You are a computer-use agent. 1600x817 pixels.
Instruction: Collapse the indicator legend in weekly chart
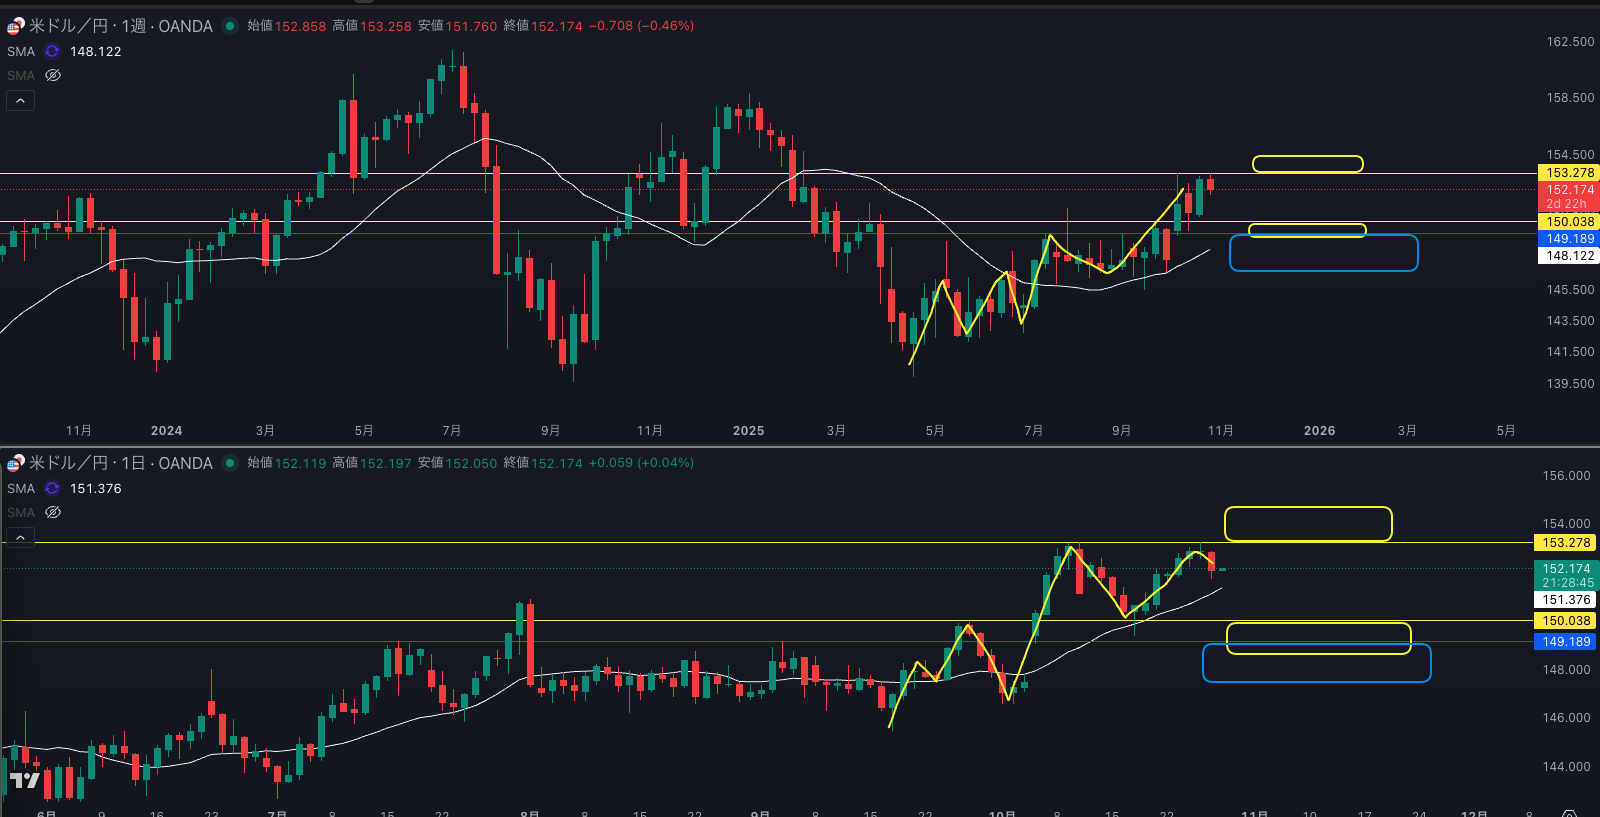coord(20,100)
